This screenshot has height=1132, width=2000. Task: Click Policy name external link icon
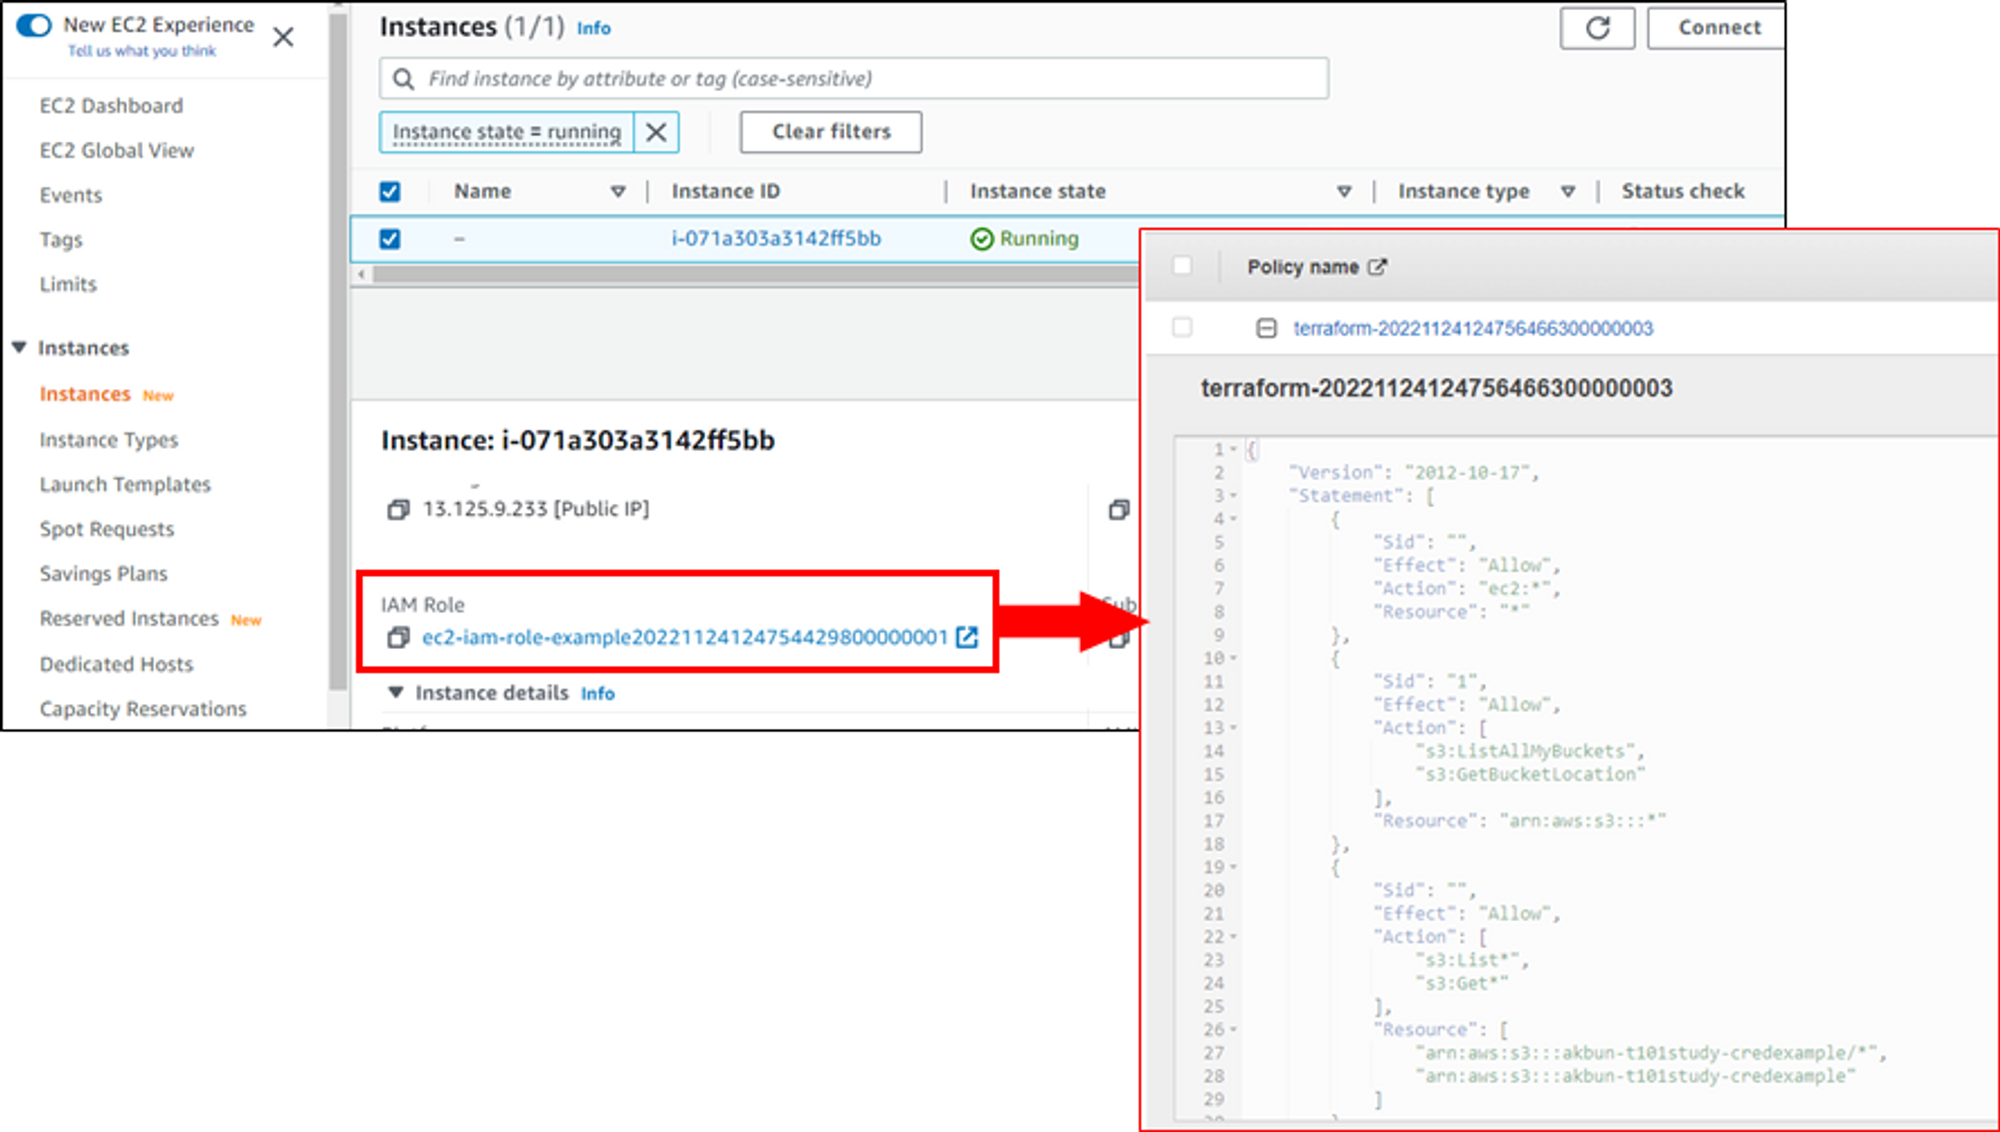1378,267
